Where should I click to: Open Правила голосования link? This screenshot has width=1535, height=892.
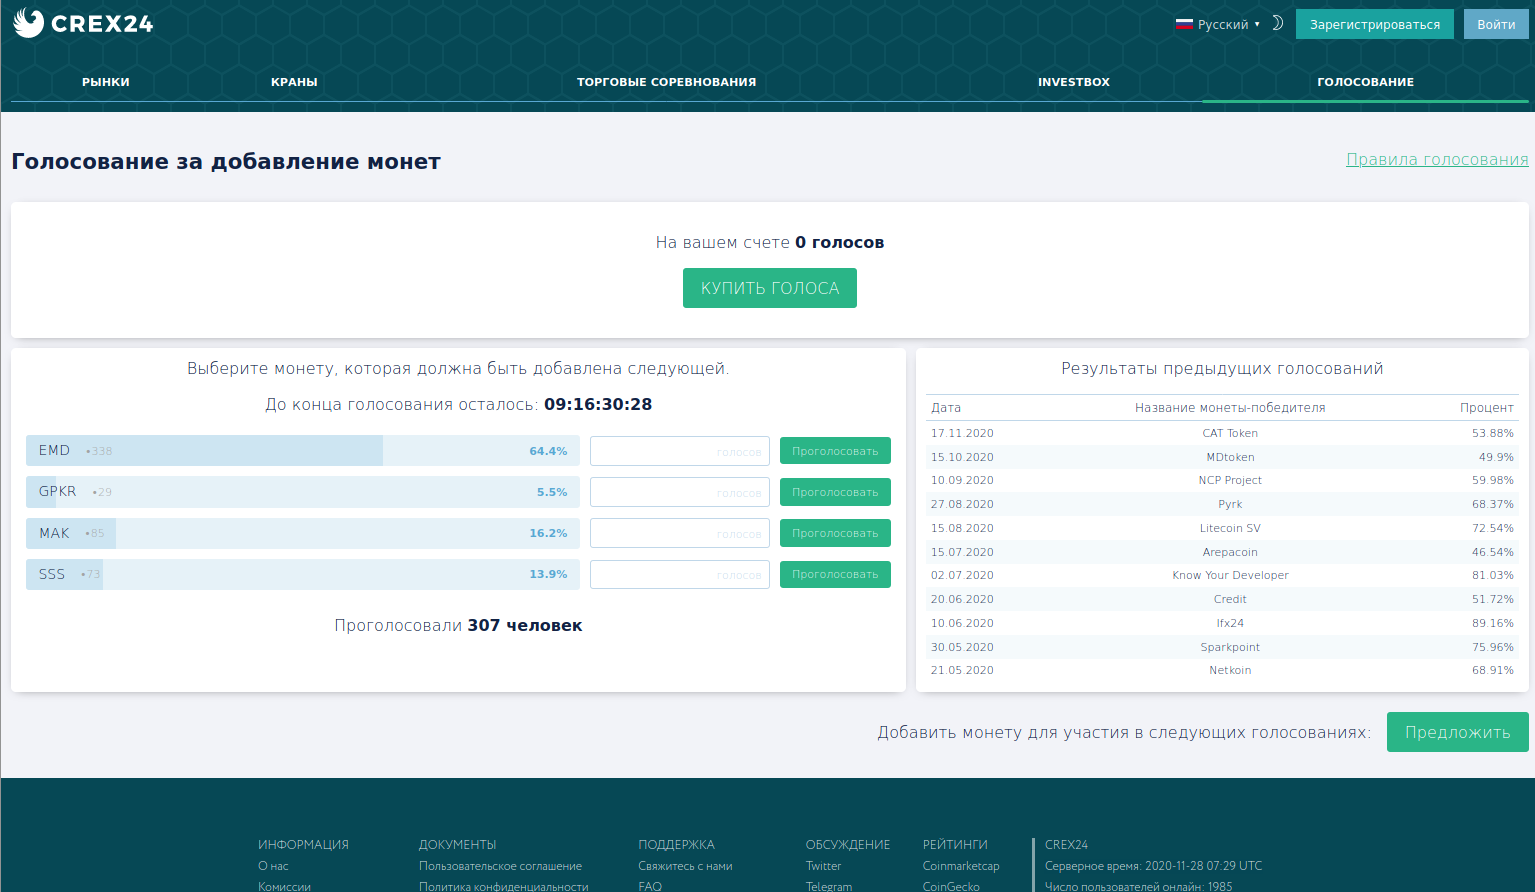click(x=1437, y=159)
